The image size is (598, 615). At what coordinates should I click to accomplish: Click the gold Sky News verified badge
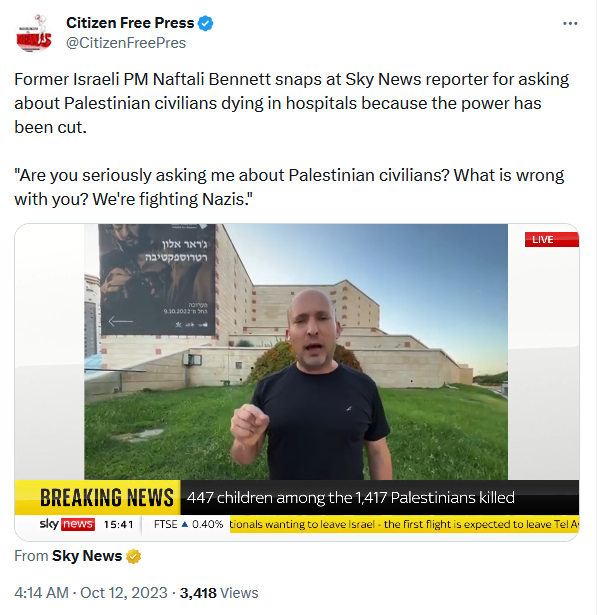[x=134, y=556]
